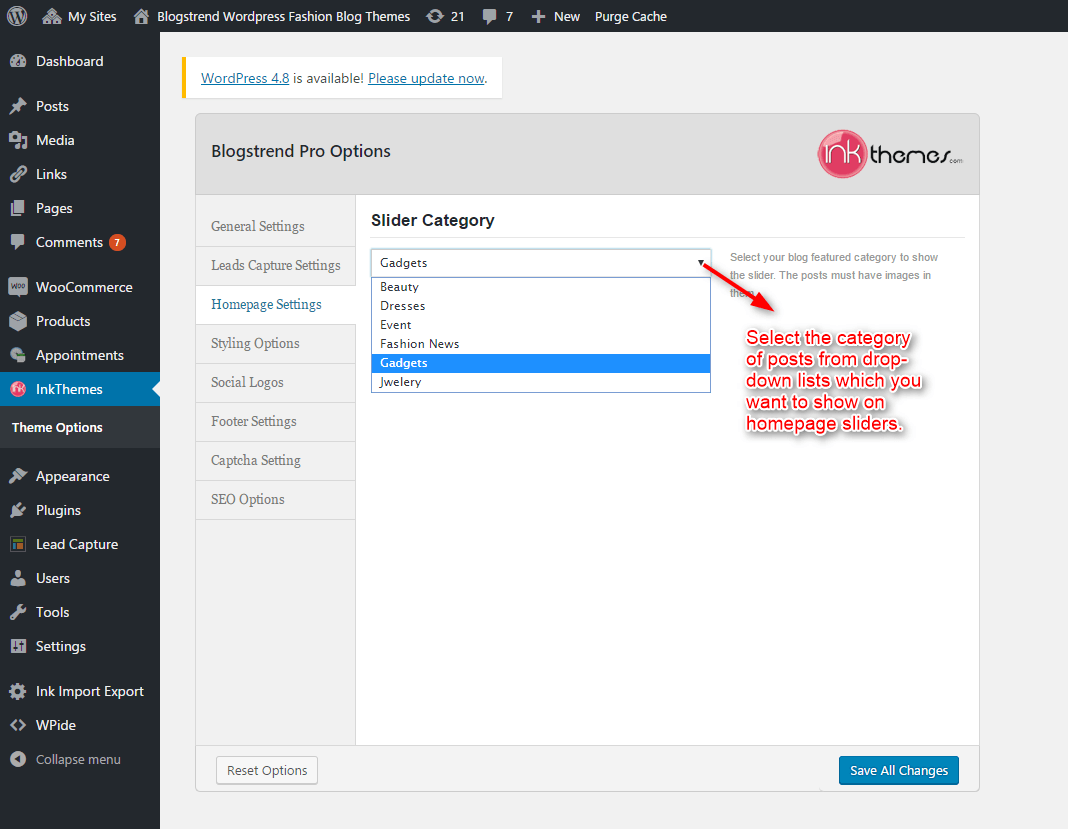Open the Styling Options tab
Viewport: 1068px width, 829px height.
pyautogui.click(x=276, y=343)
